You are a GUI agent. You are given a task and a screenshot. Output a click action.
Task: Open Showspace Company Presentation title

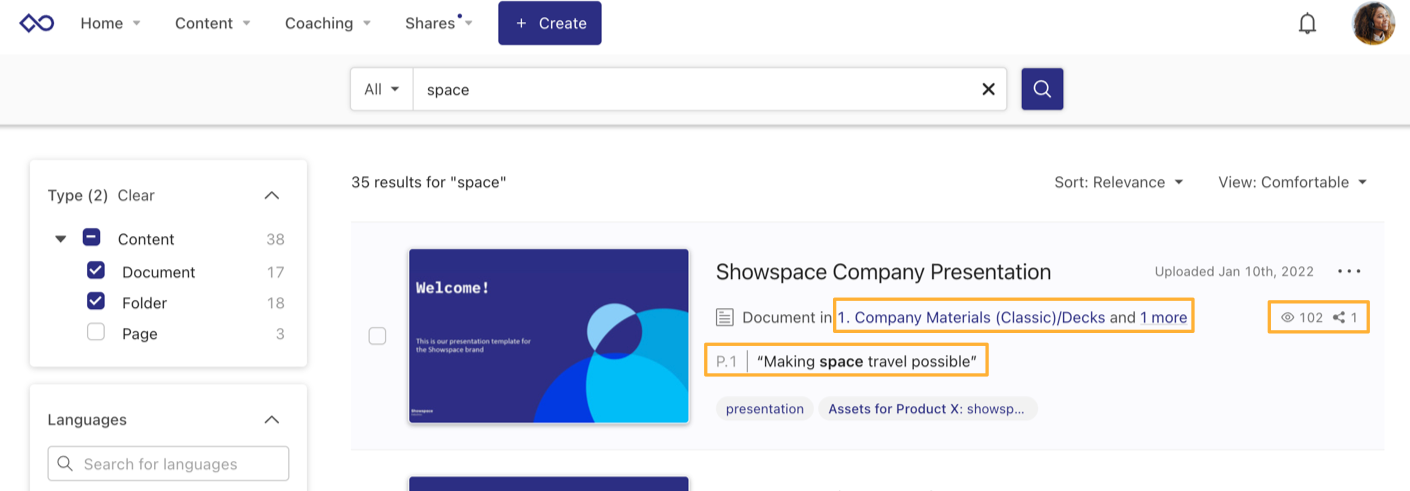(883, 271)
